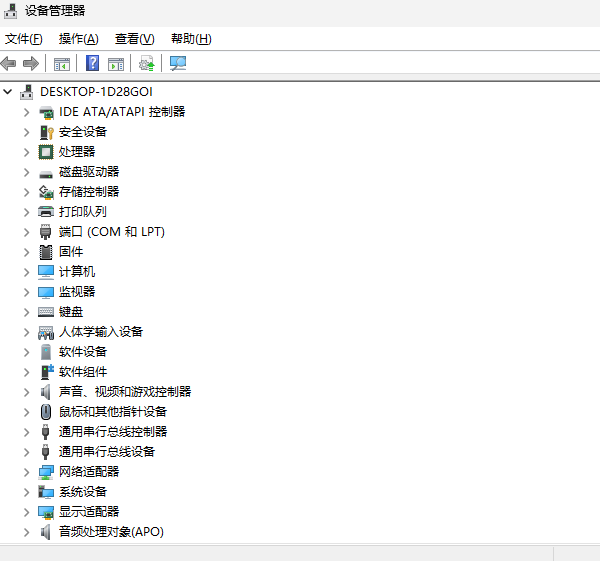Click the blue Help question mark toolbar icon

point(92,64)
